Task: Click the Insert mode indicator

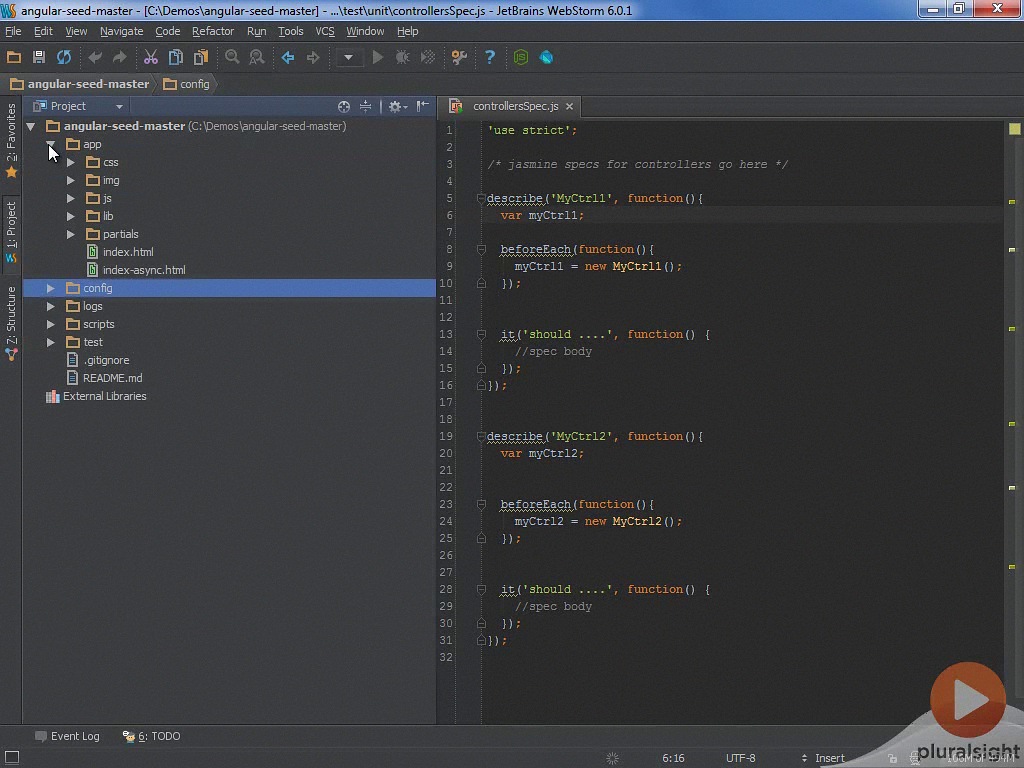Action: point(829,758)
